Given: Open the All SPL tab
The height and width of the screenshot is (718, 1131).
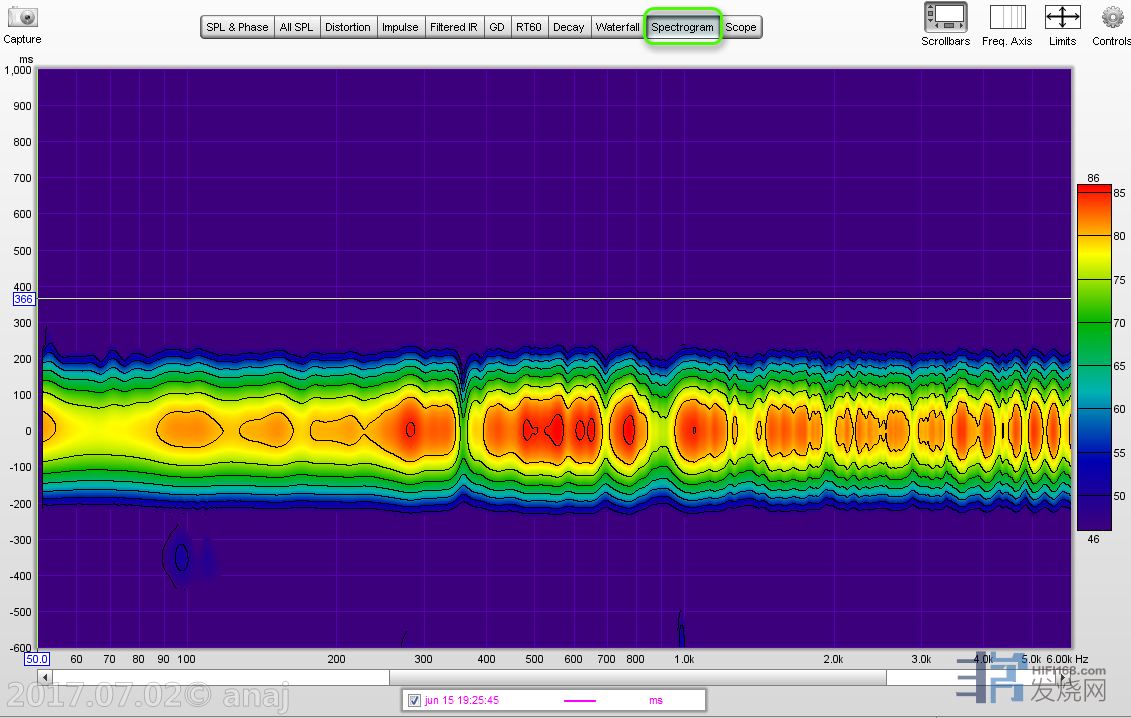Looking at the screenshot, I should coord(296,27).
